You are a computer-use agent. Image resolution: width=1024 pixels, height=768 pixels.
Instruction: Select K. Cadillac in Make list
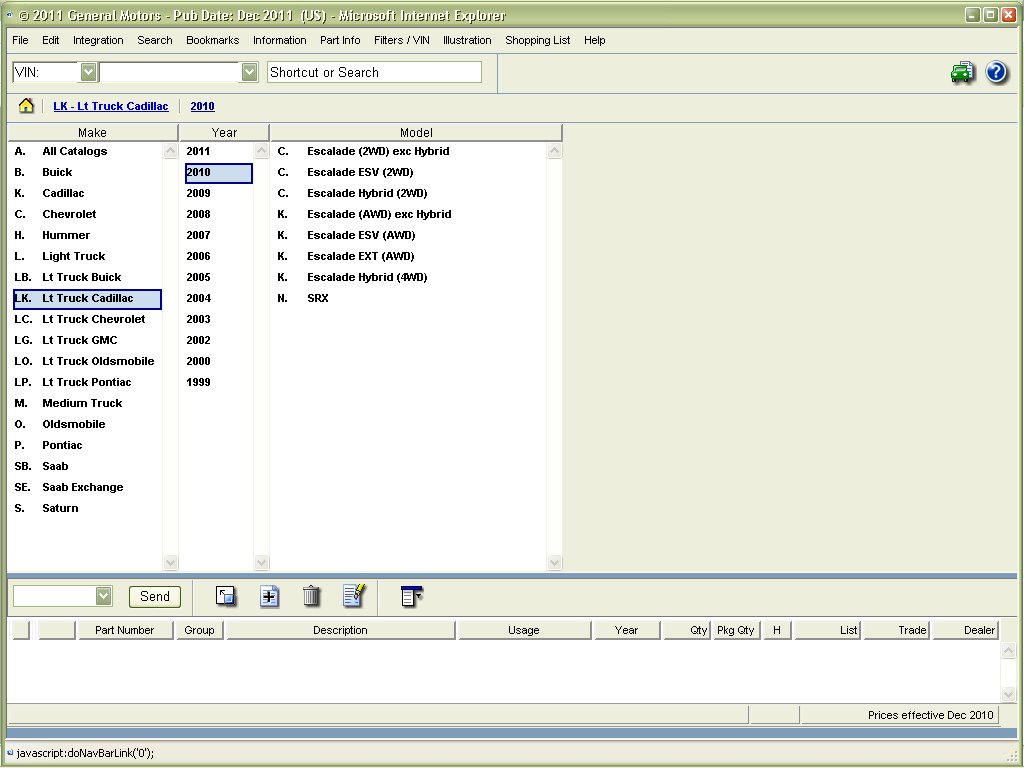click(87, 193)
